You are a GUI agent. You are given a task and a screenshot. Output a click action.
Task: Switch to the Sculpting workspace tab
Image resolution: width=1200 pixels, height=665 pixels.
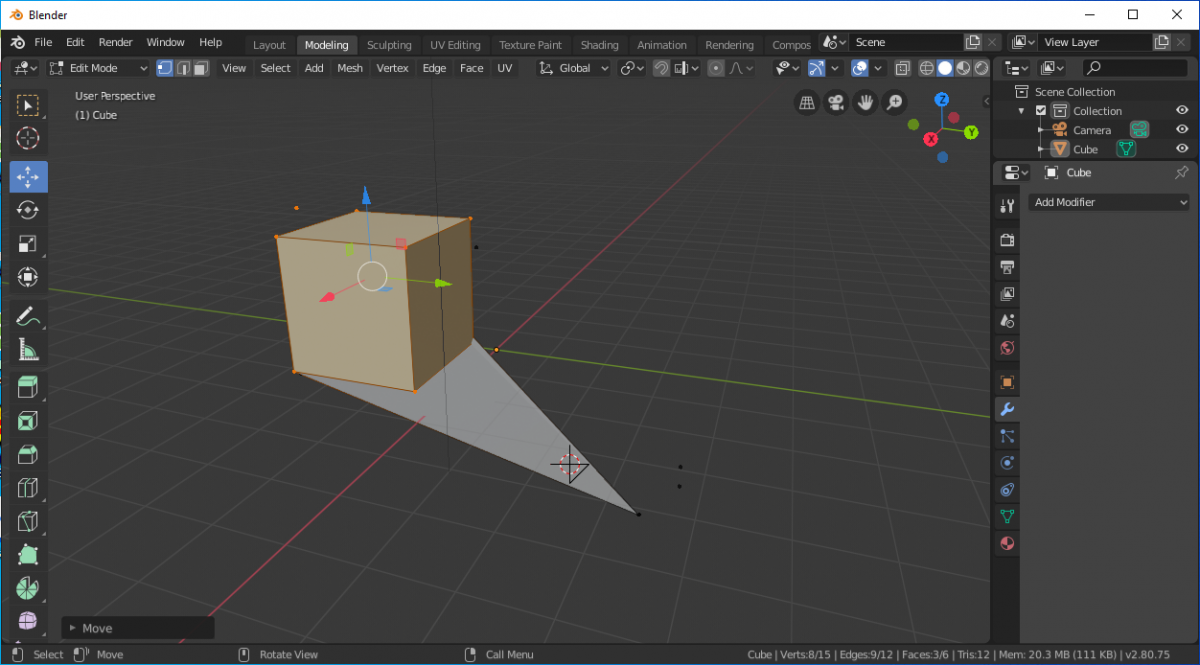click(389, 45)
